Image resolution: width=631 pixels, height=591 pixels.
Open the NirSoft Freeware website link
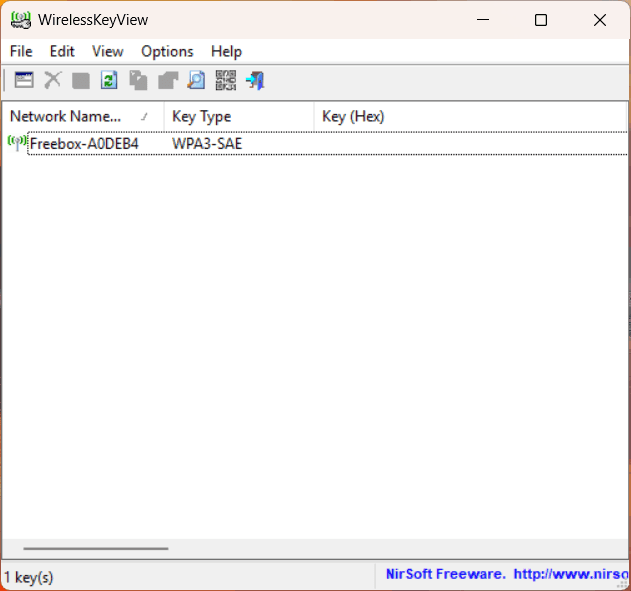pos(507,574)
